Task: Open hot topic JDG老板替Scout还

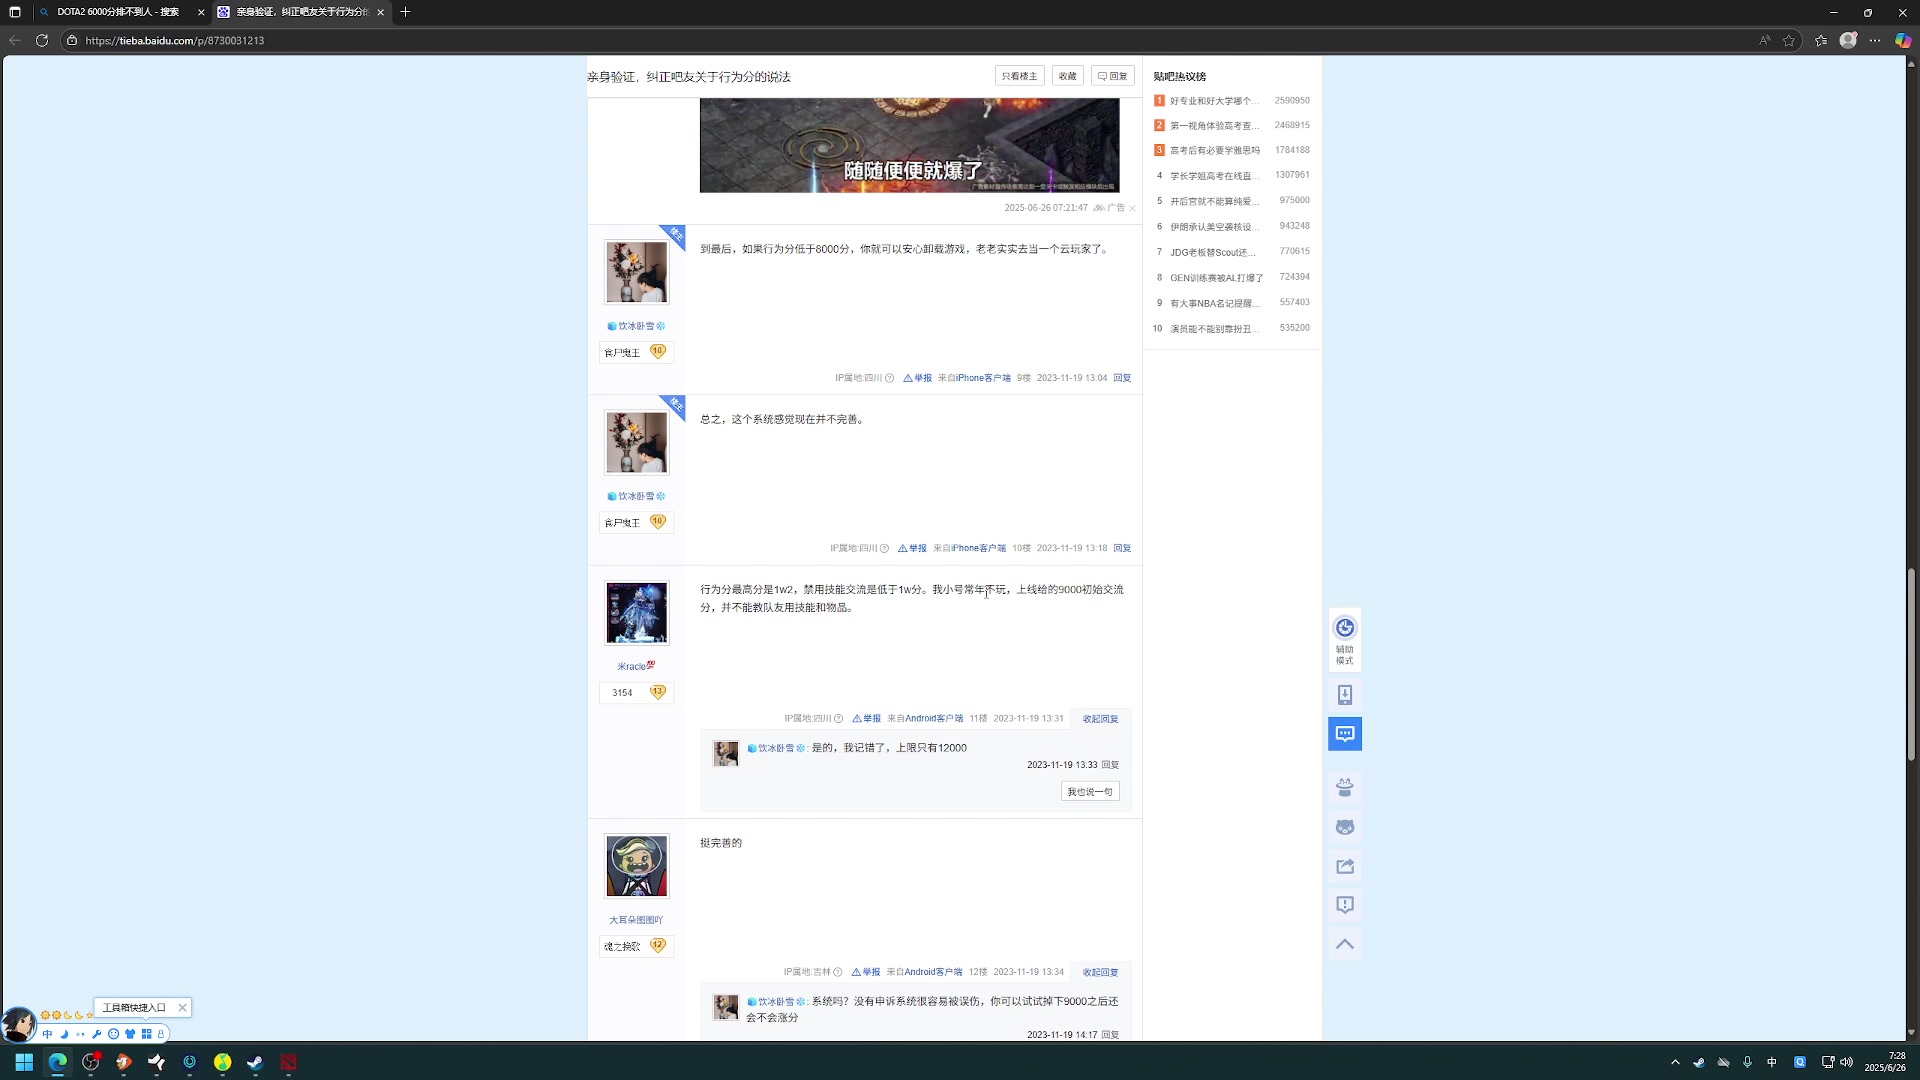Action: [1212, 252]
